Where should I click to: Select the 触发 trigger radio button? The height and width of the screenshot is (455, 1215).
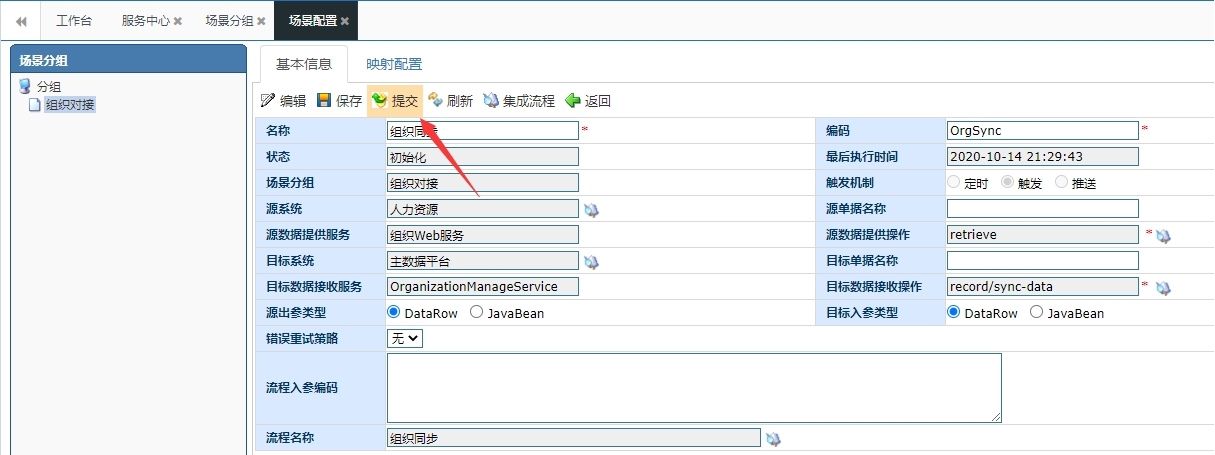click(x=1007, y=183)
